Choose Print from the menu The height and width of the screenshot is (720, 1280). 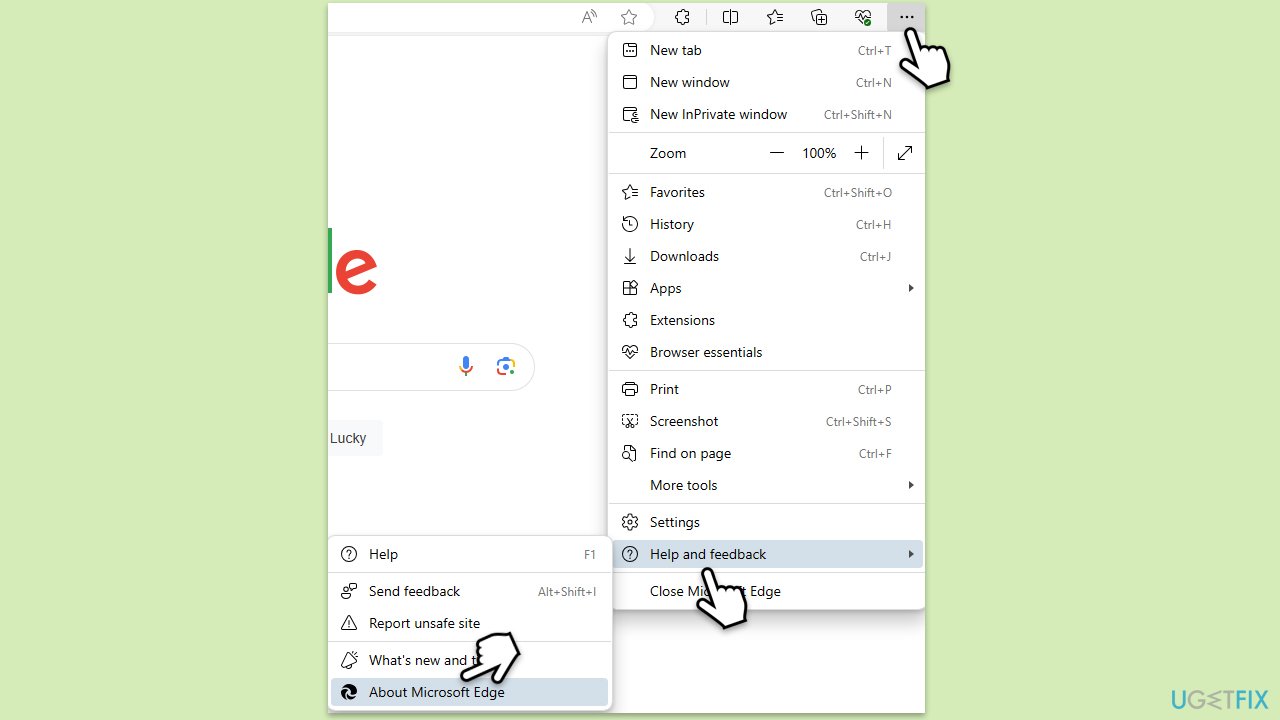pos(766,389)
